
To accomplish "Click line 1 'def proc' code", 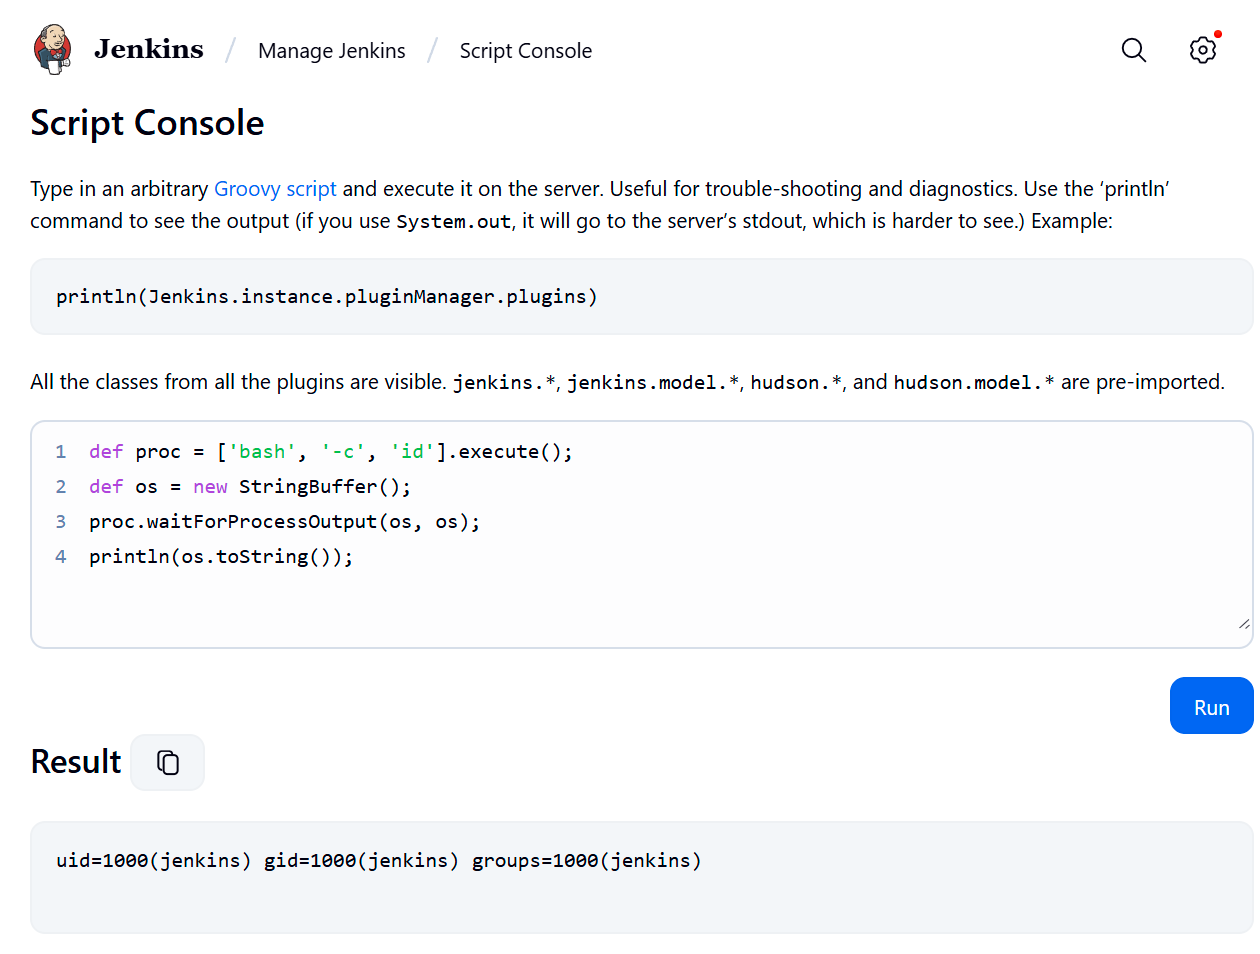I will click(x=331, y=452).
